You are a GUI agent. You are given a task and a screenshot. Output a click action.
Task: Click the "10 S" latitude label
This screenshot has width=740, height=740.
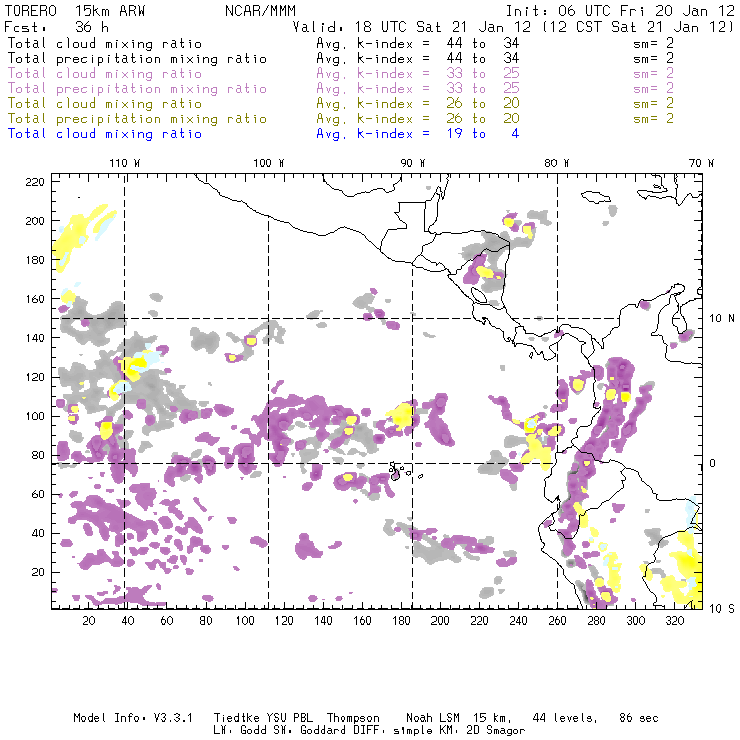pos(722,609)
